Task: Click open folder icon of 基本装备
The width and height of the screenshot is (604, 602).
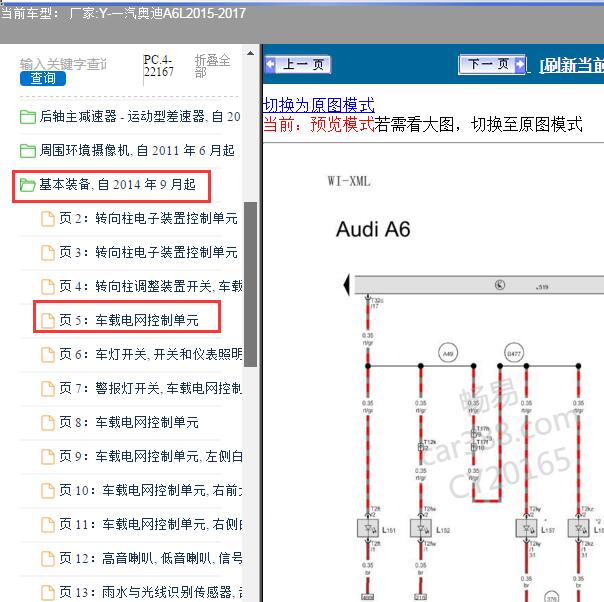Action: pos(28,185)
